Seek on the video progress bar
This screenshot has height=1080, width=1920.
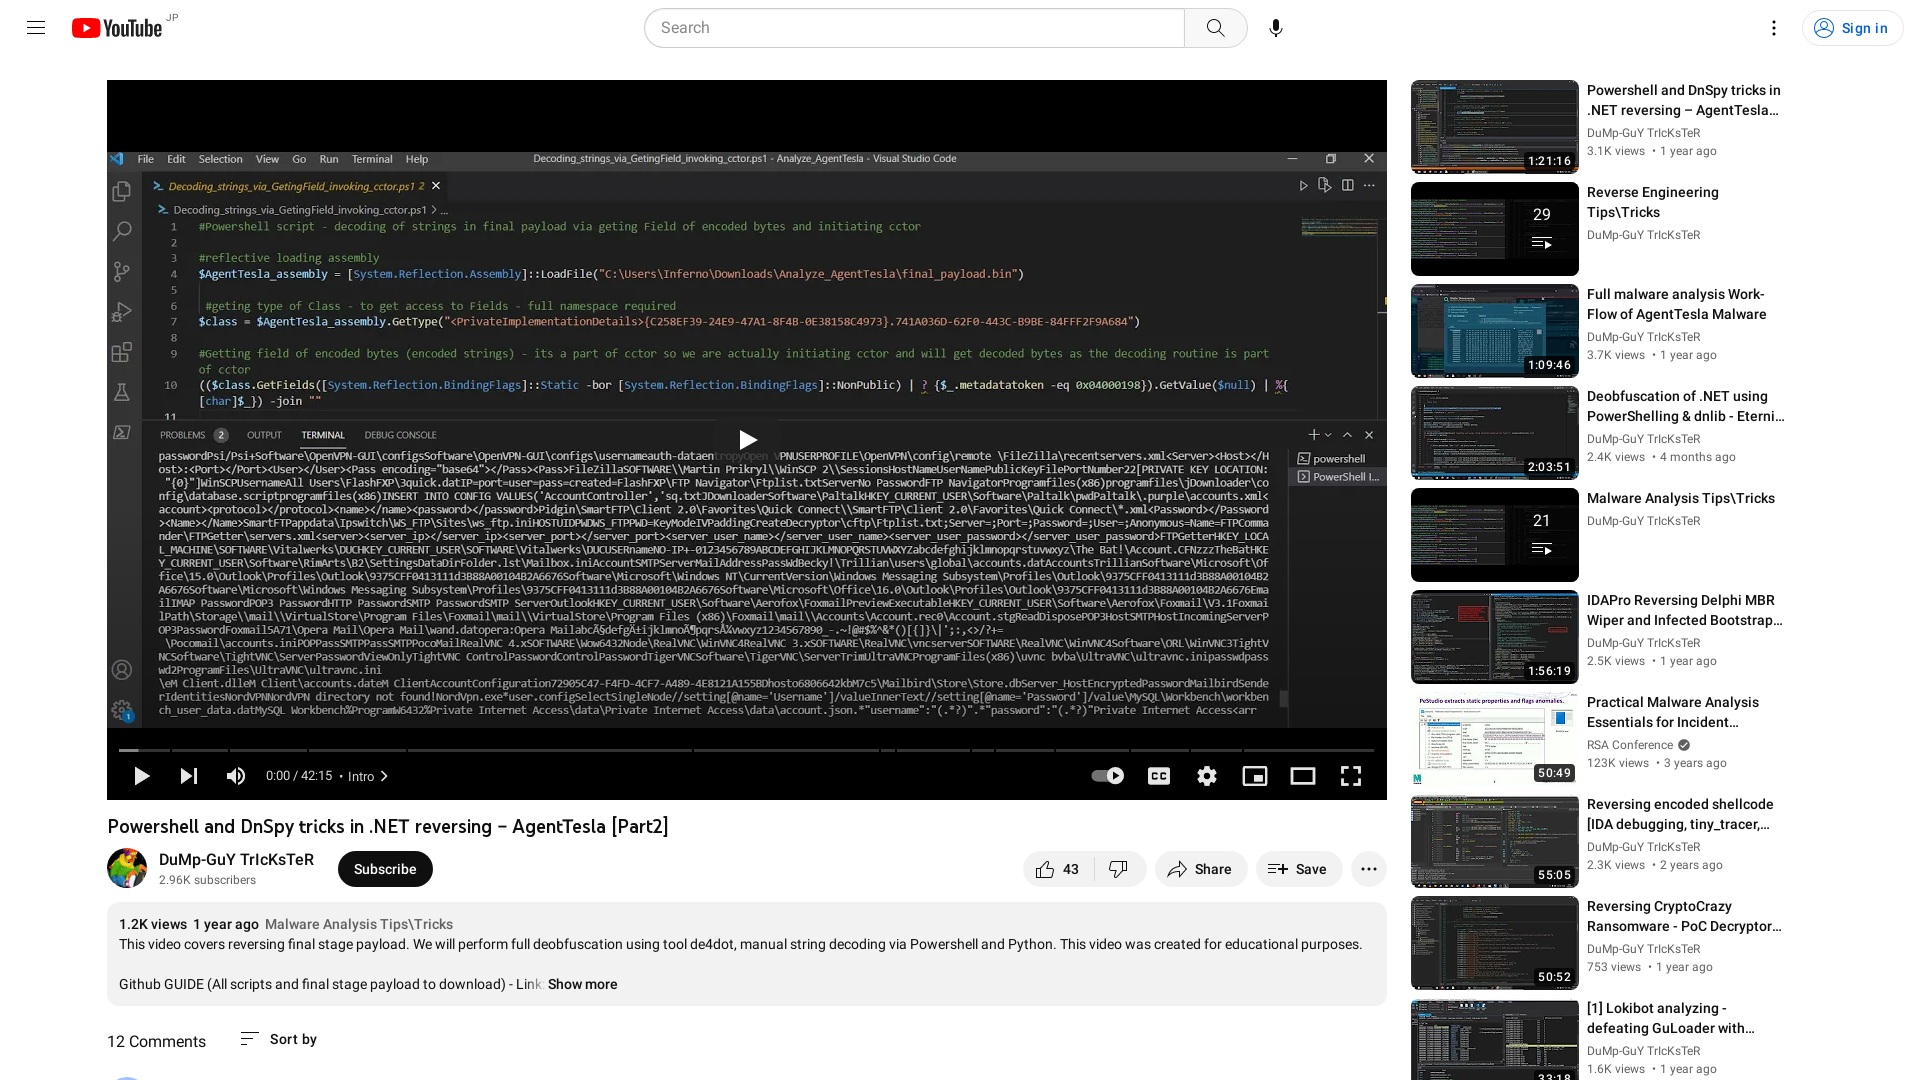coord(746,750)
